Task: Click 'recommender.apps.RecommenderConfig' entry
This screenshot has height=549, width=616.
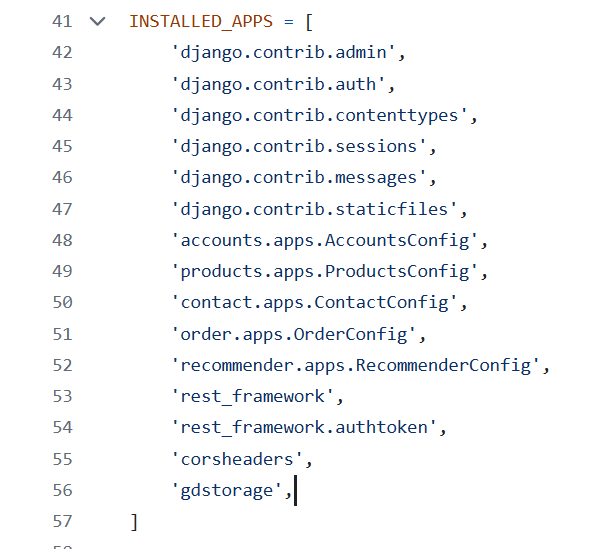Action: 356,365
